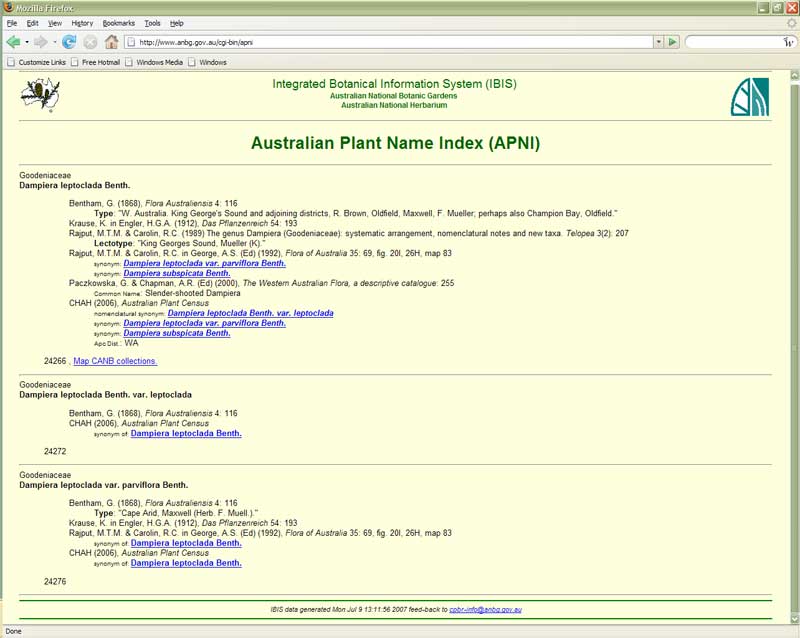Click the Back navigation arrow
The height and width of the screenshot is (638, 800).
(13, 42)
